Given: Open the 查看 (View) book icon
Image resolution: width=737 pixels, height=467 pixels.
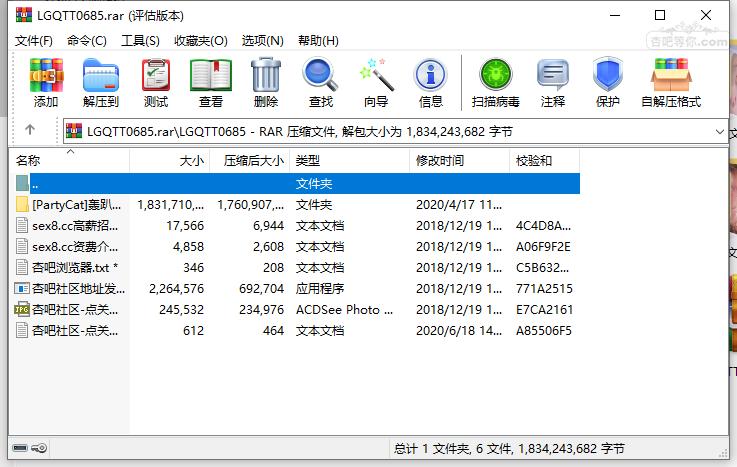Looking at the screenshot, I should coord(211,75).
